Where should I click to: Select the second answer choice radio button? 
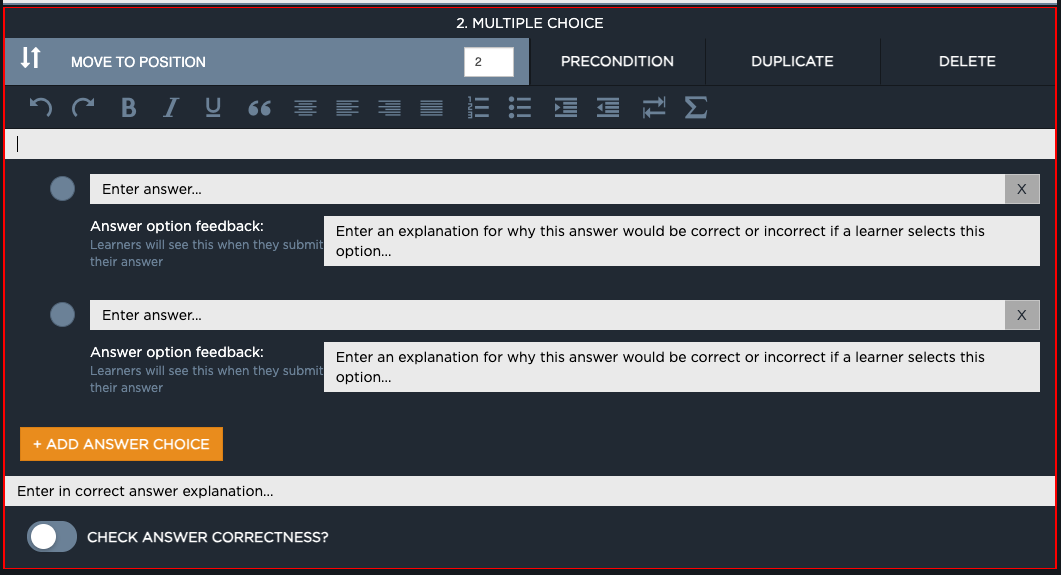point(62,315)
